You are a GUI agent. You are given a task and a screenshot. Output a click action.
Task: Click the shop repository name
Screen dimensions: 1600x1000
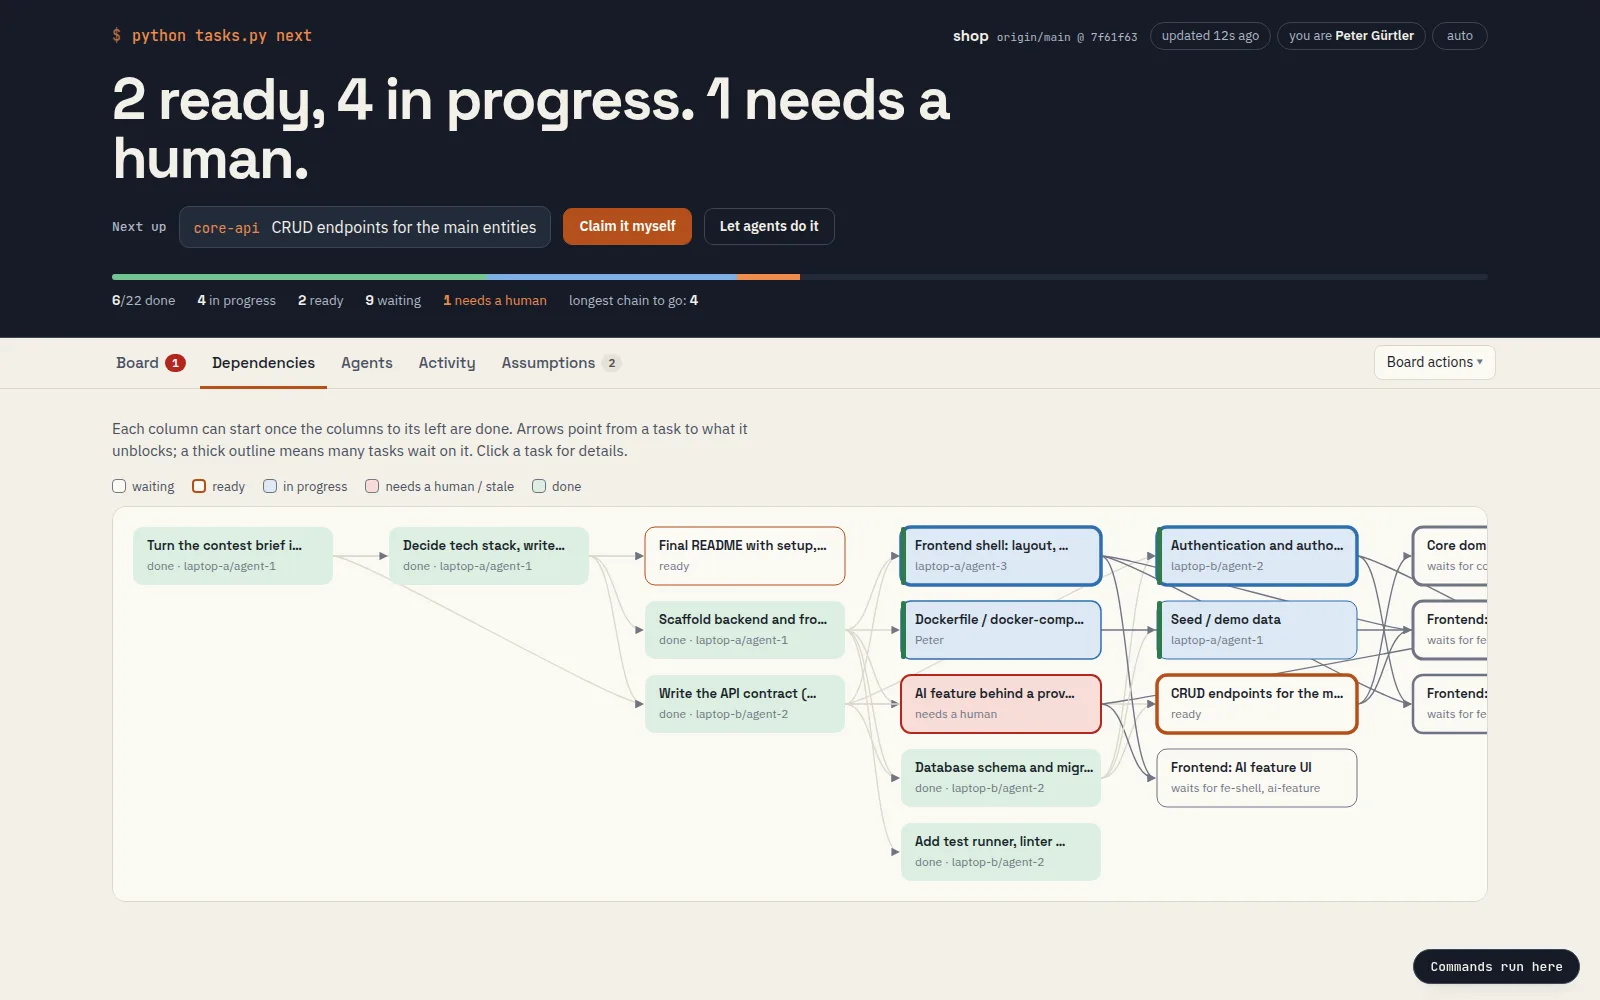[x=970, y=36]
